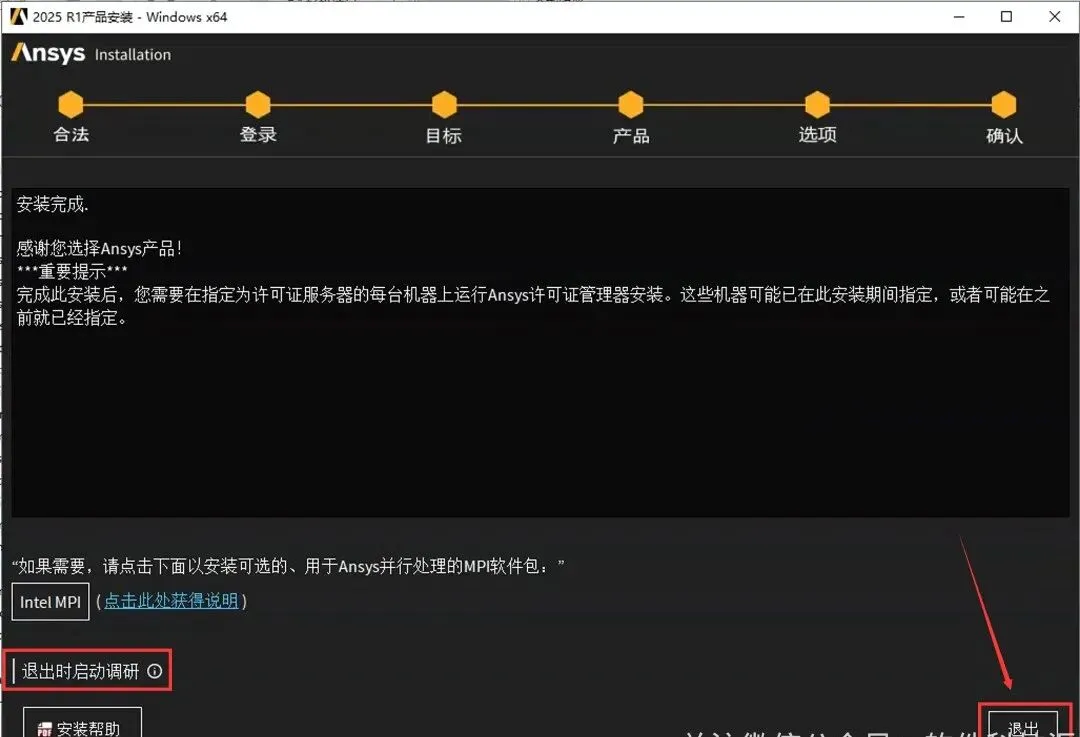Click the Ansys icon in title bar

[19, 16]
